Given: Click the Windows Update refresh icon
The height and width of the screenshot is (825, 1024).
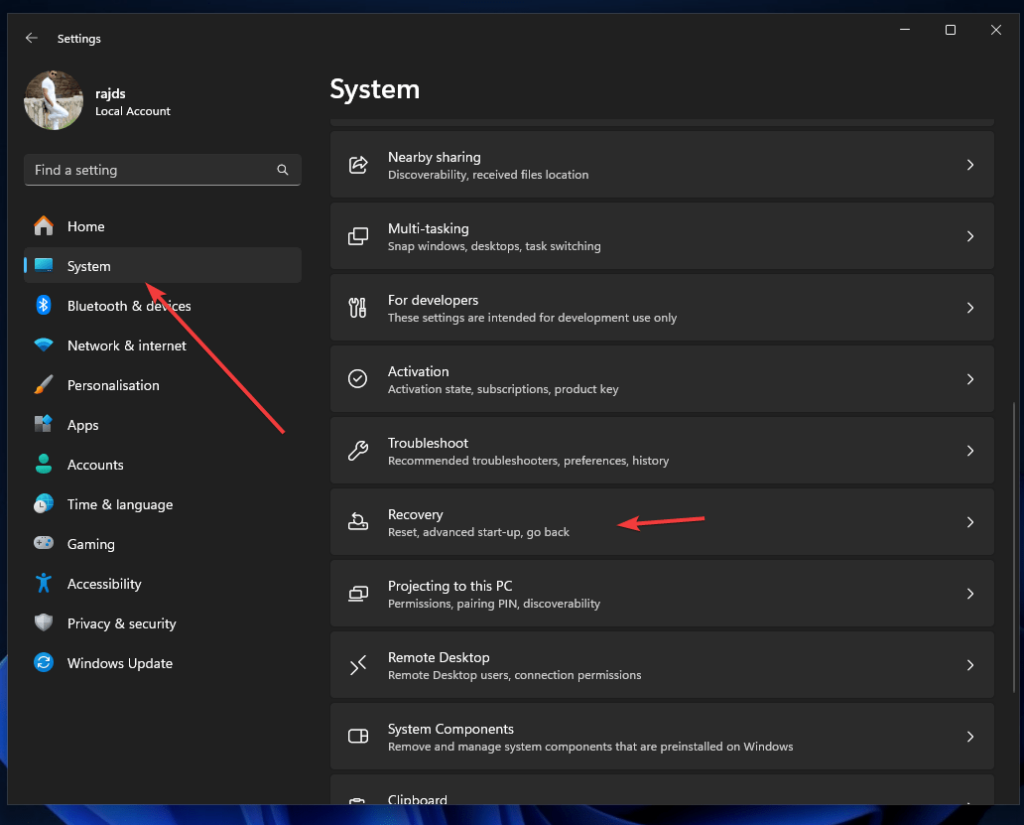Looking at the screenshot, I should coord(44,662).
